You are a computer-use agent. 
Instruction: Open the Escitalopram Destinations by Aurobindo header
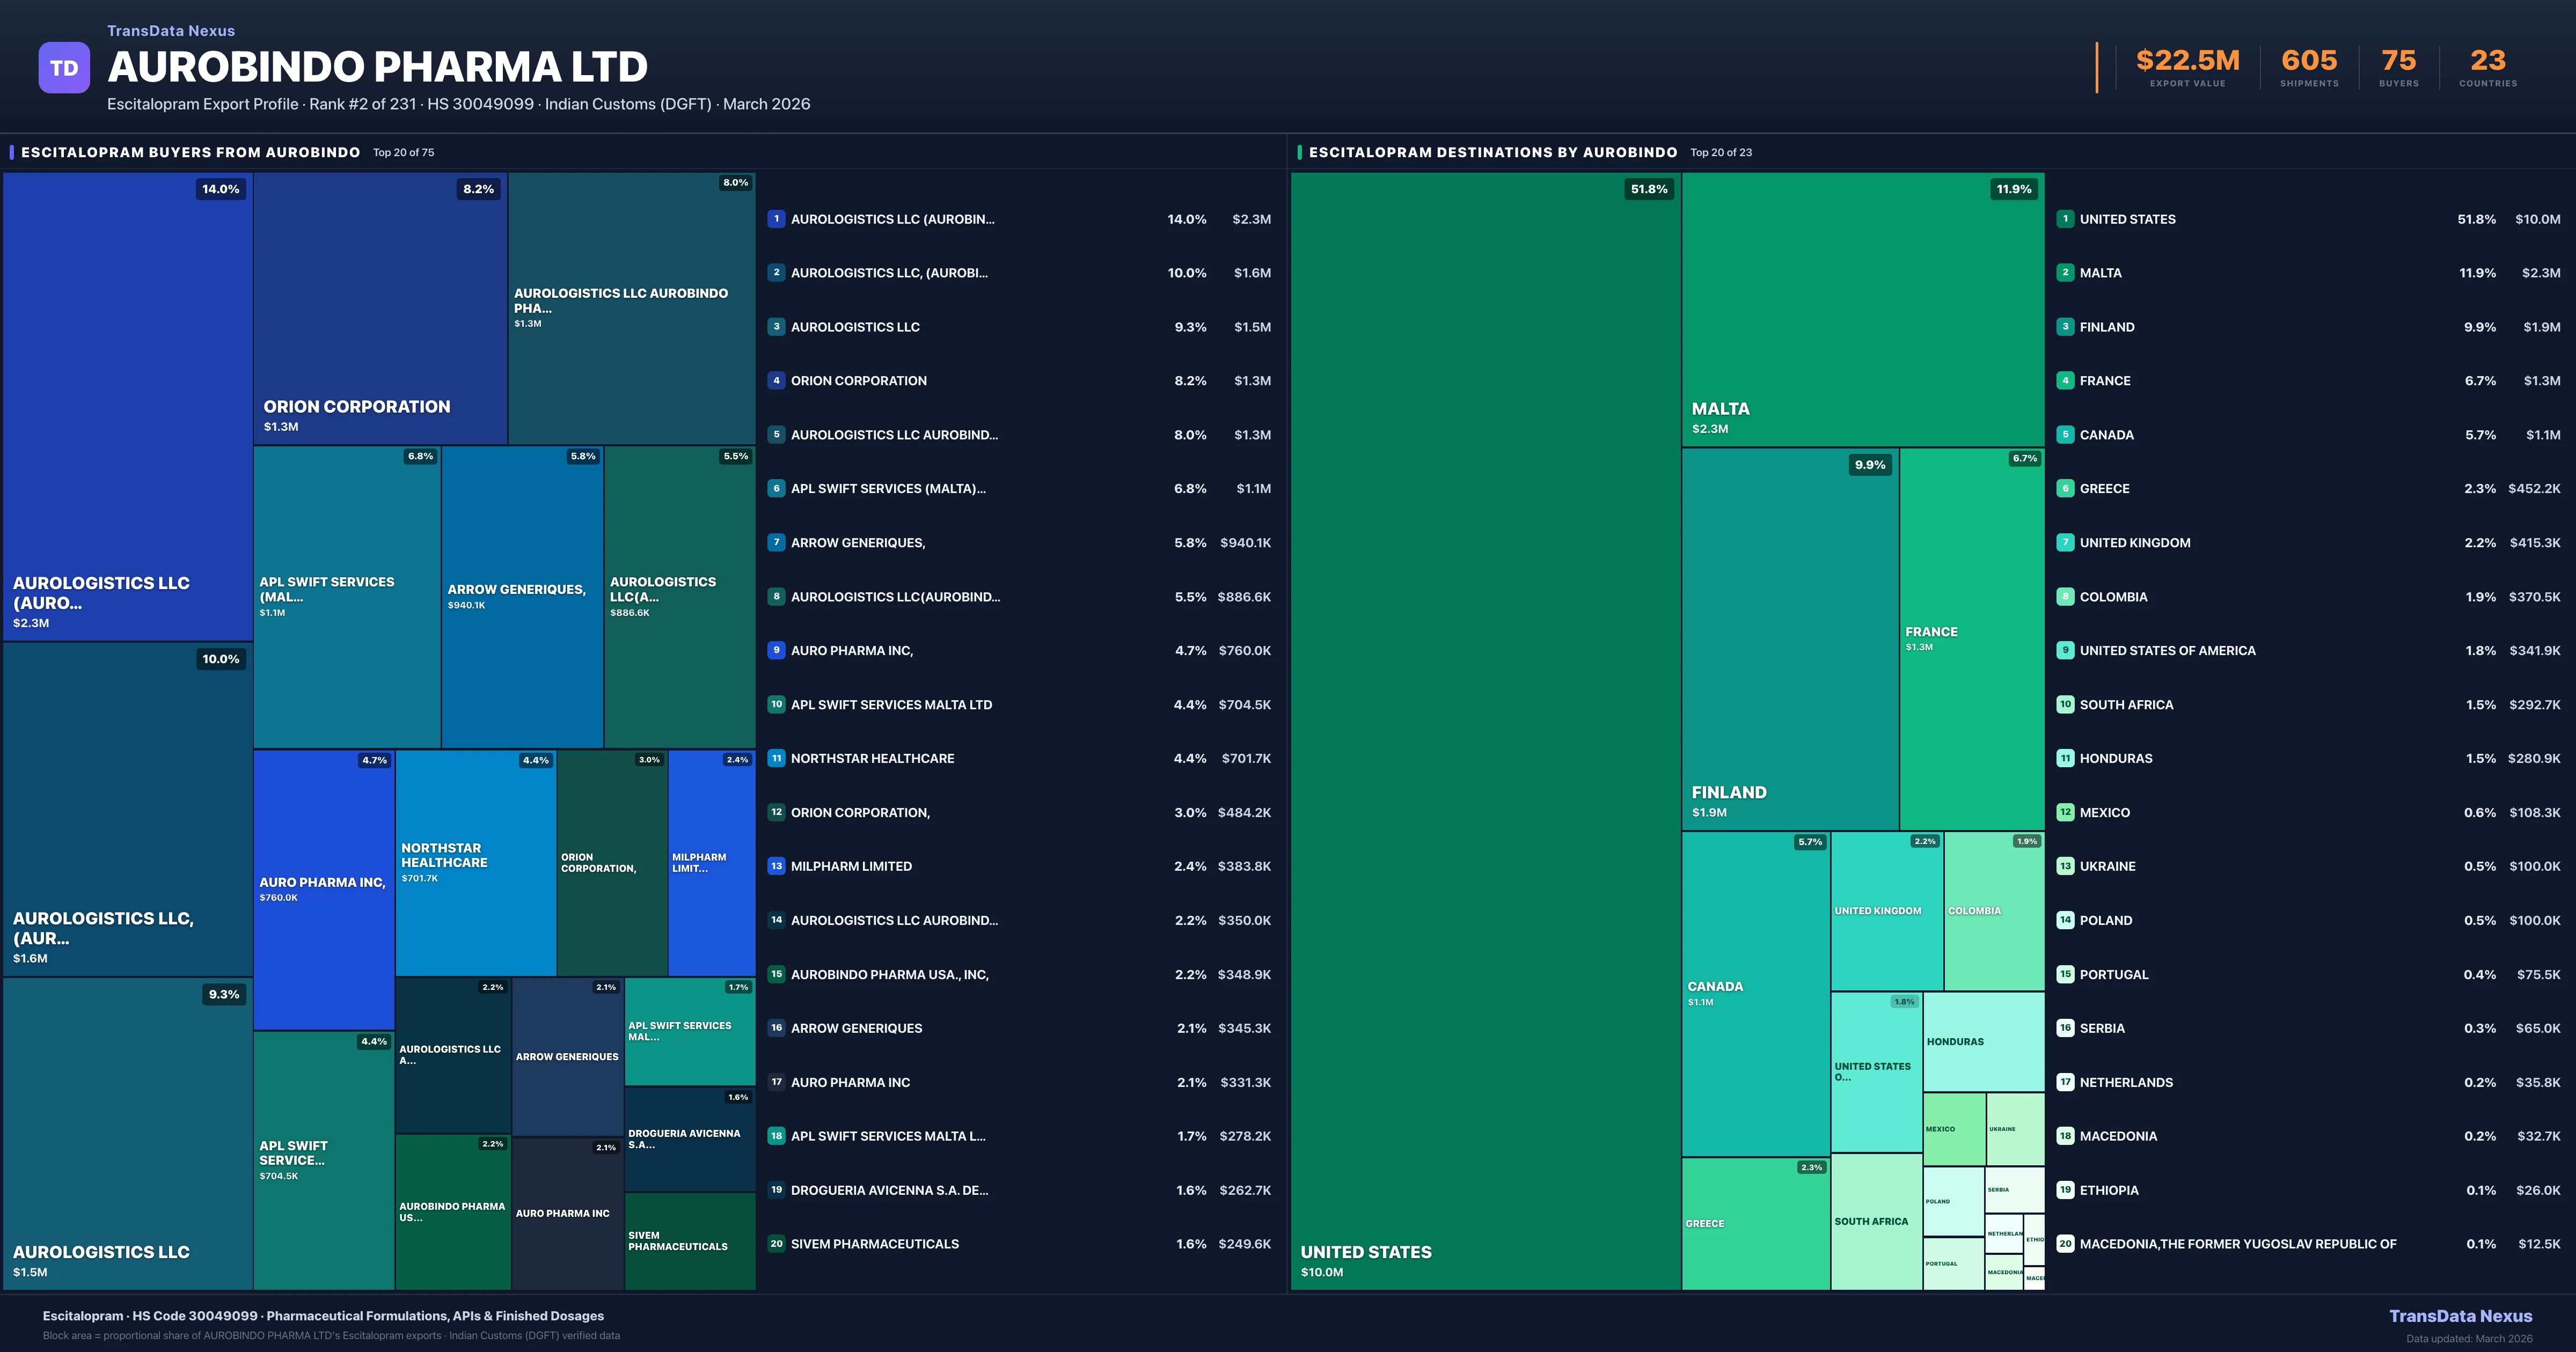click(1492, 152)
